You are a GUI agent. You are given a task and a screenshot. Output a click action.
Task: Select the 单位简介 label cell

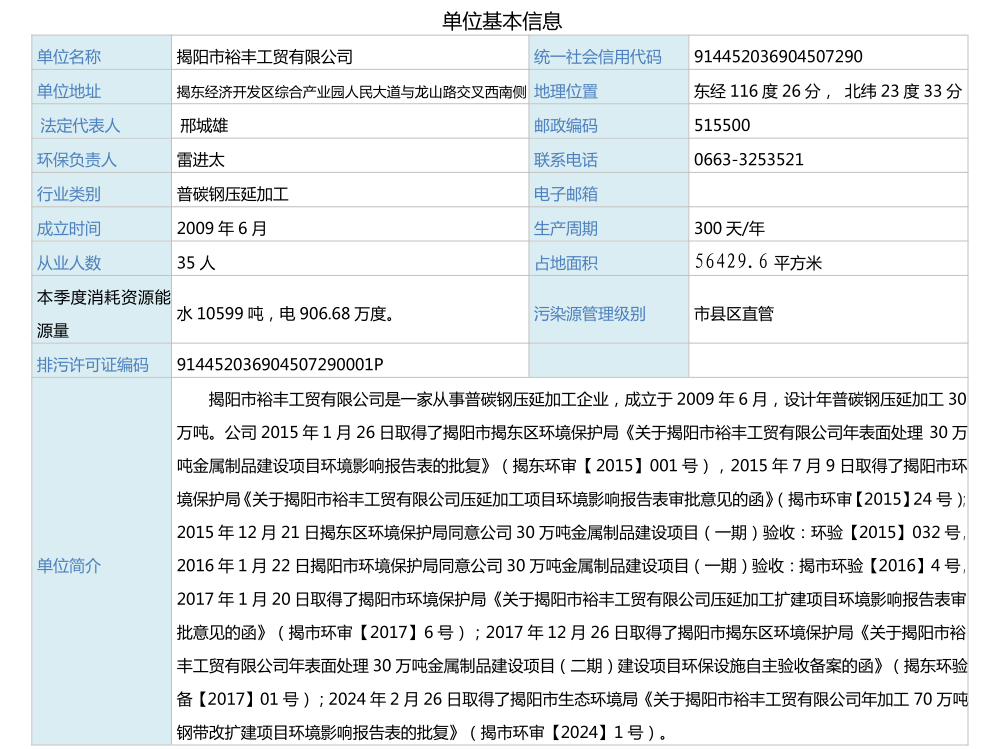tap(101, 561)
